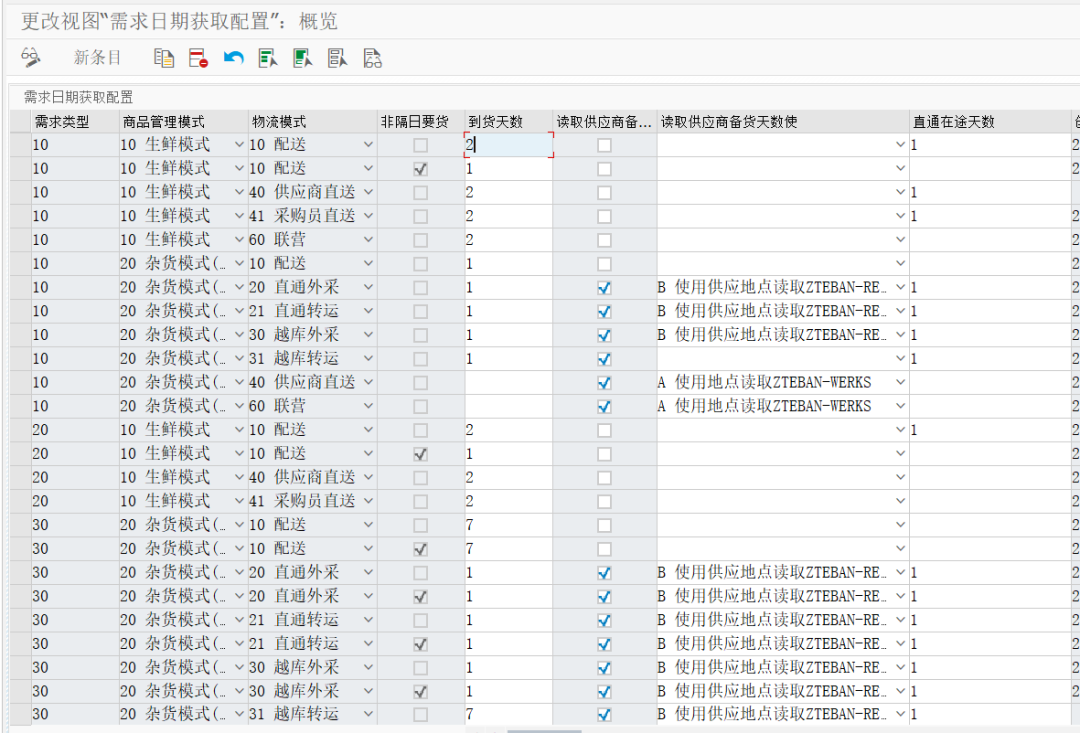The image size is (1080, 733).
Task: Check 非隔日要货 for type 10 杂货模式 供应商直送 row
Action: click(x=420, y=383)
